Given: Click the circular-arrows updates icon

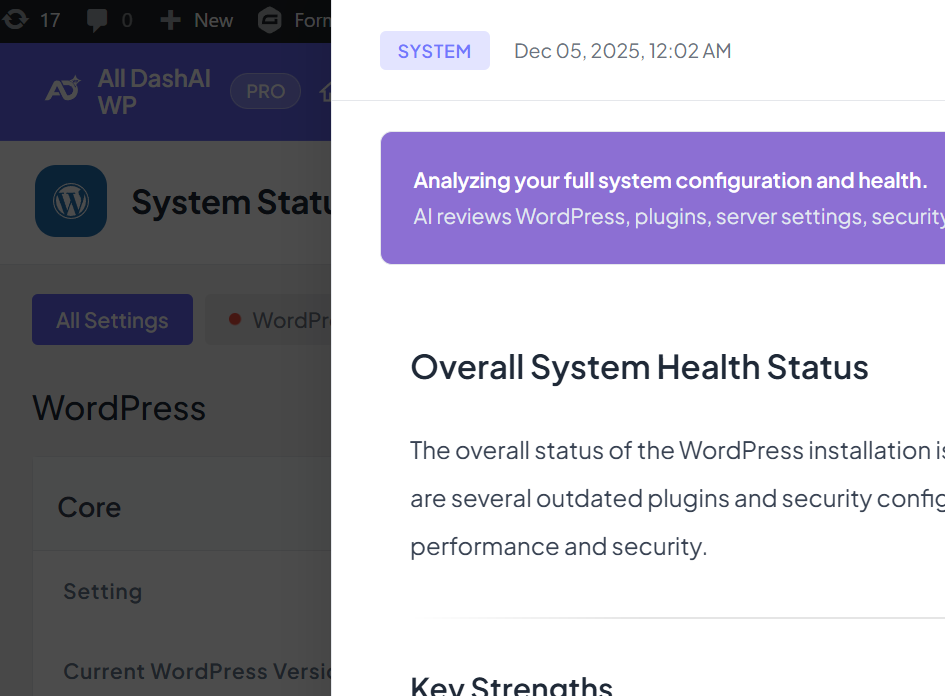Looking at the screenshot, I should coord(14,19).
